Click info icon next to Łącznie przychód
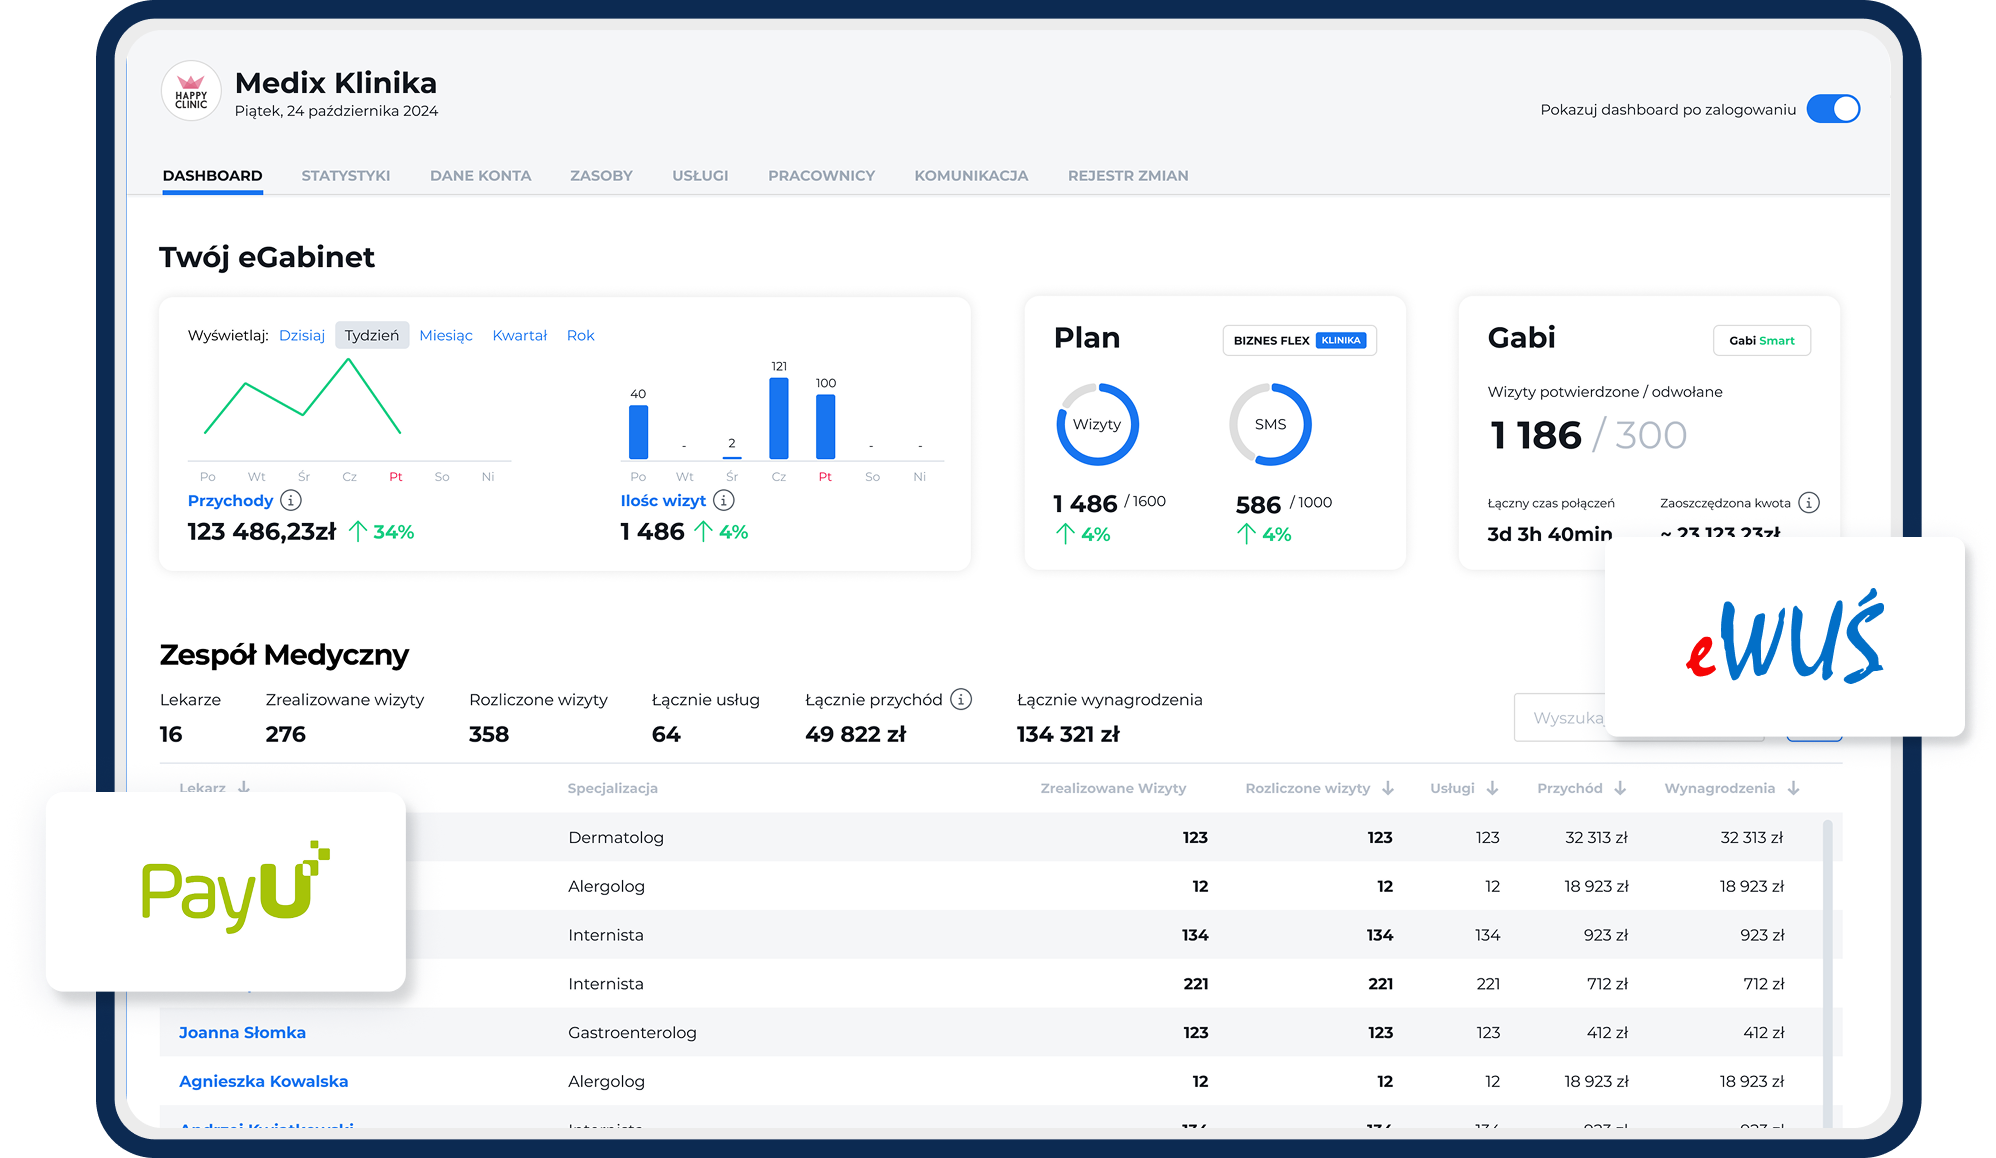 click(961, 700)
